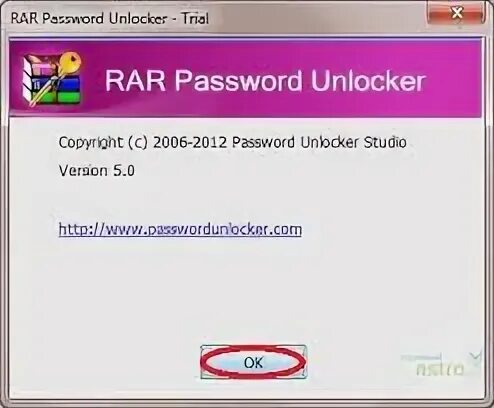Click the Password Unlocker Studio company name
This screenshot has height=408, width=494.
click(319, 143)
